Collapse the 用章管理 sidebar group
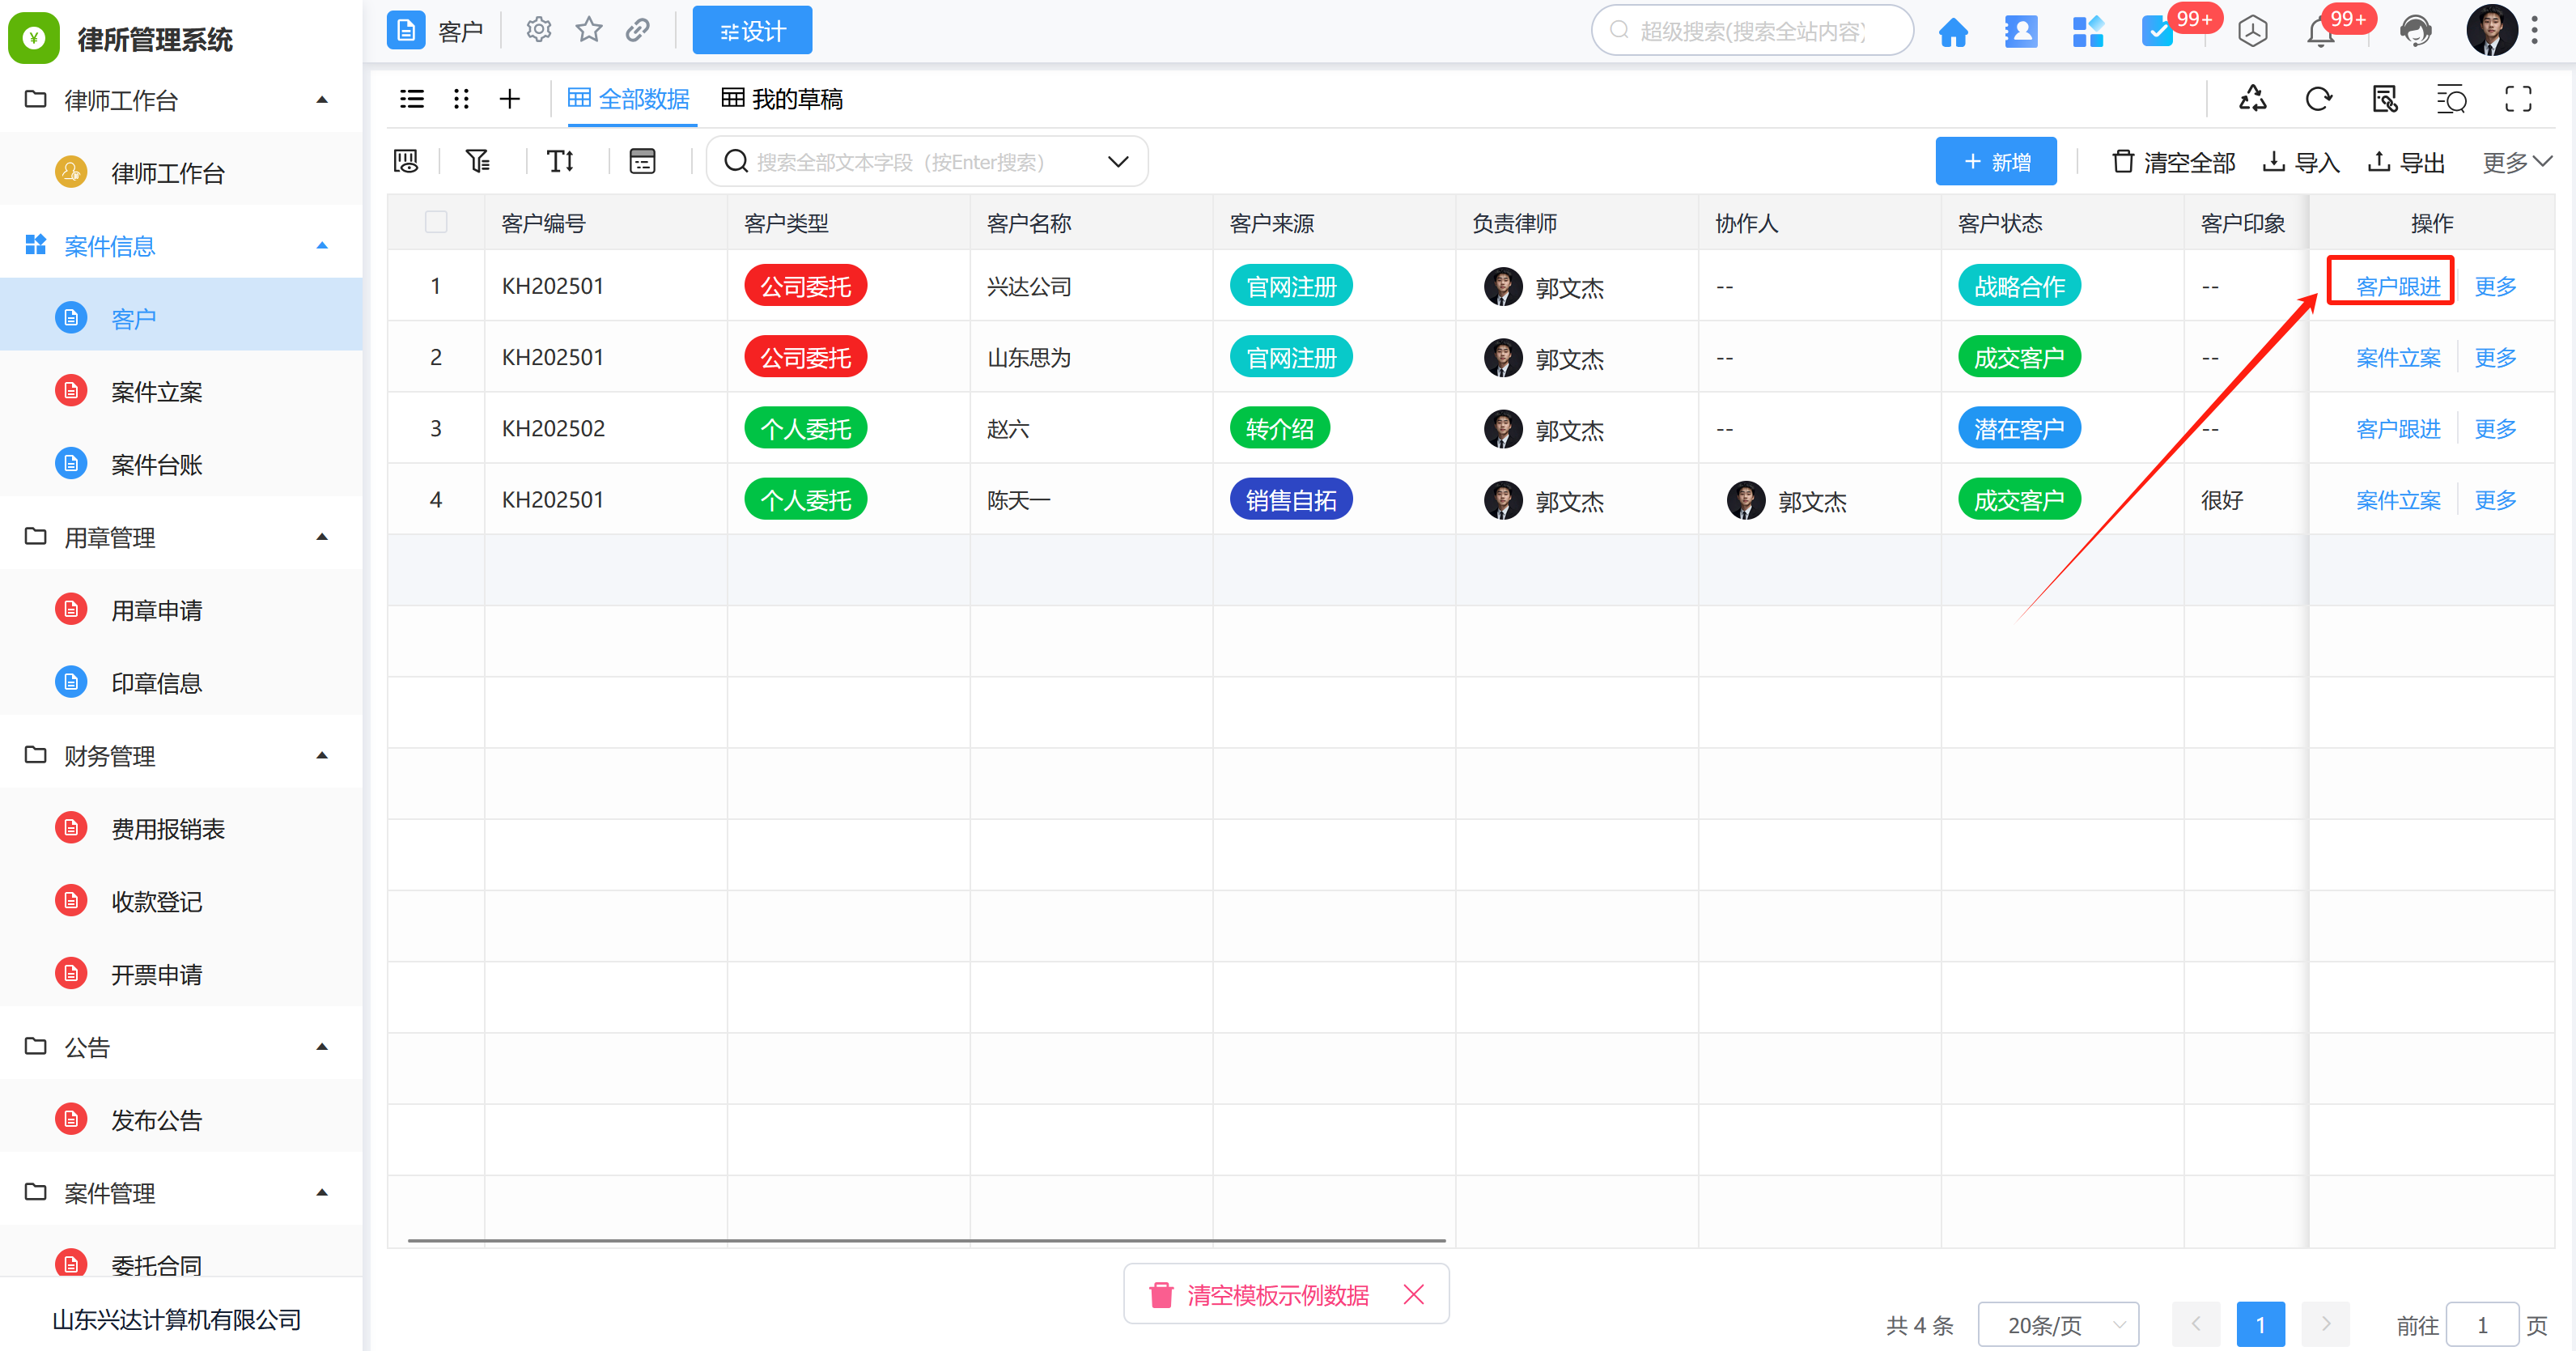The width and height of the screenshot is (2576, 1351). (x=322, y=537)
